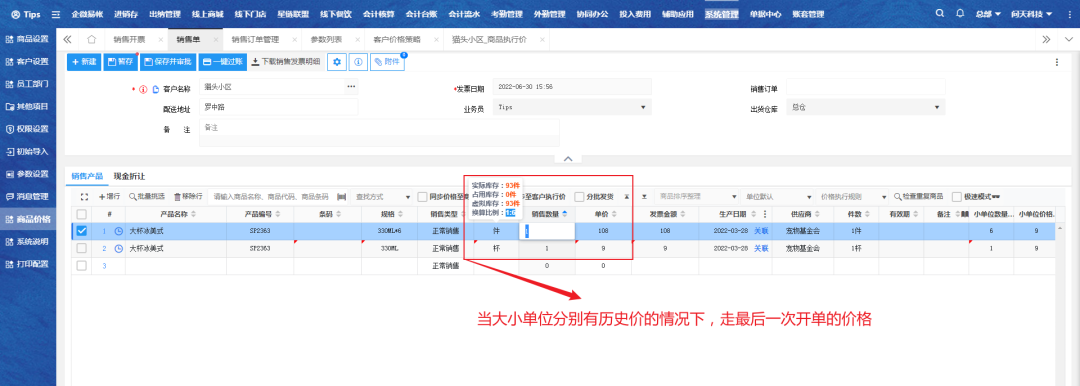1080x386 pixels.
Task: Enable the 极速模式 checkbox
Action: pyautogui.click(x=957, y=196)
